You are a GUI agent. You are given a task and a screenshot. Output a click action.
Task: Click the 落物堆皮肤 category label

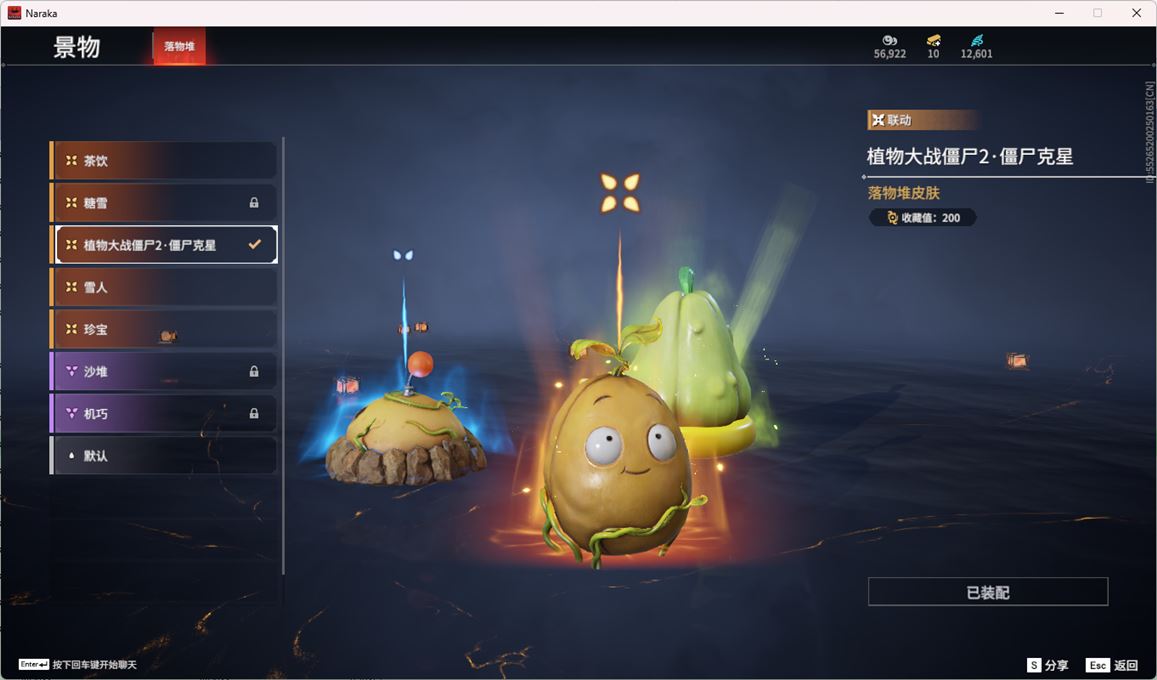point(904,192)
